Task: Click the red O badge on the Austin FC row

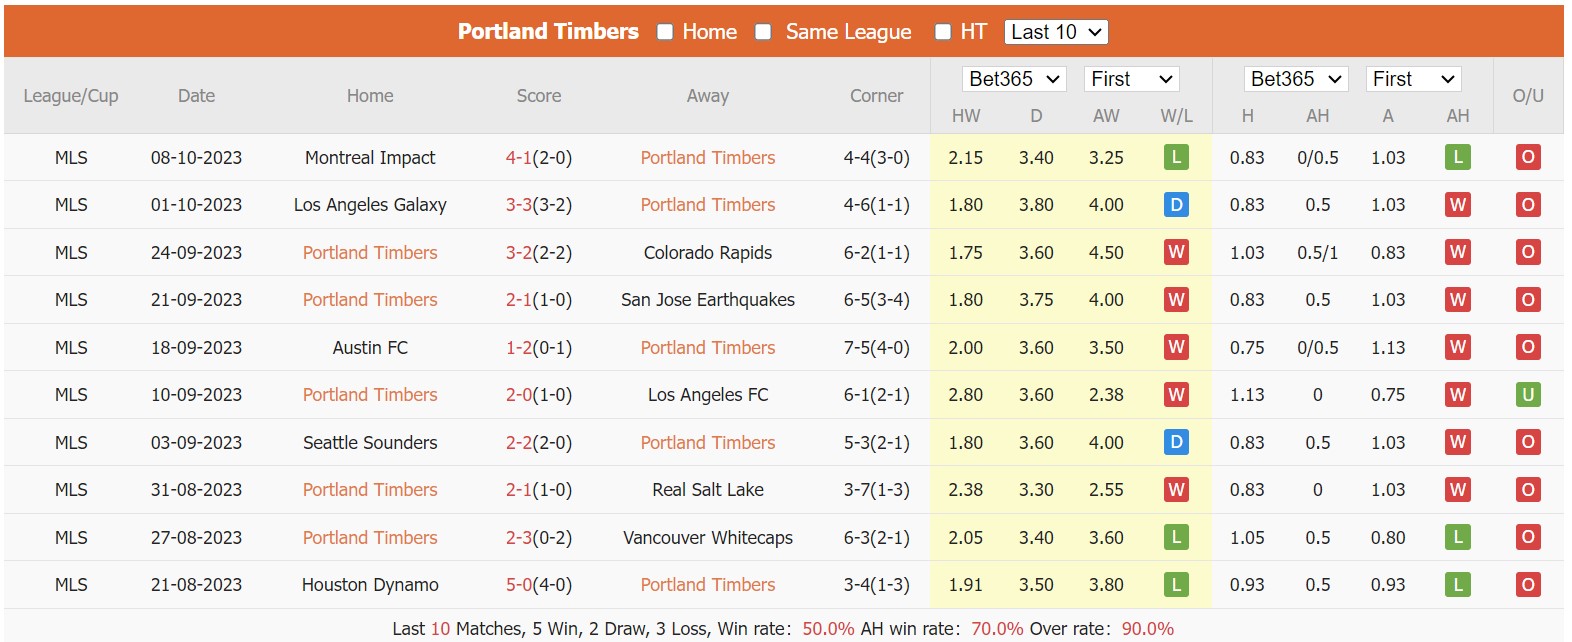Action: coord(1527,347)
